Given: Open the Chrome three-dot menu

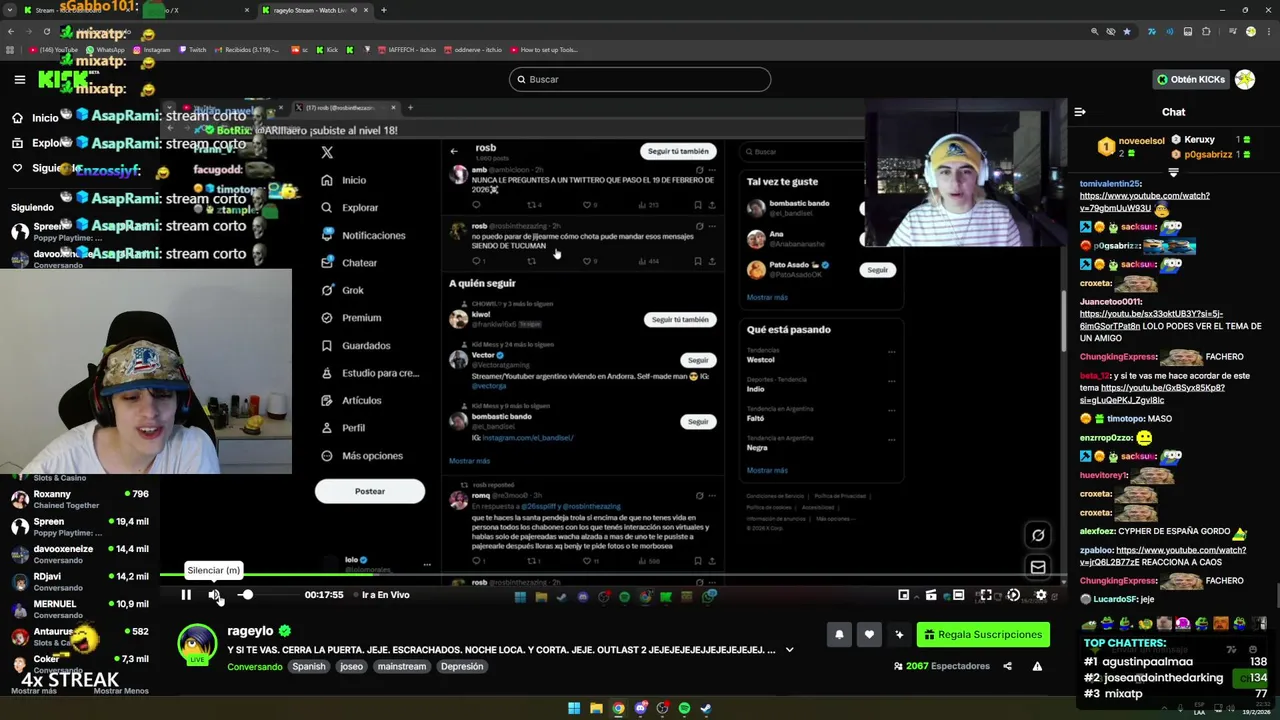Looking at the screenshot, I should pos(1269,31).
